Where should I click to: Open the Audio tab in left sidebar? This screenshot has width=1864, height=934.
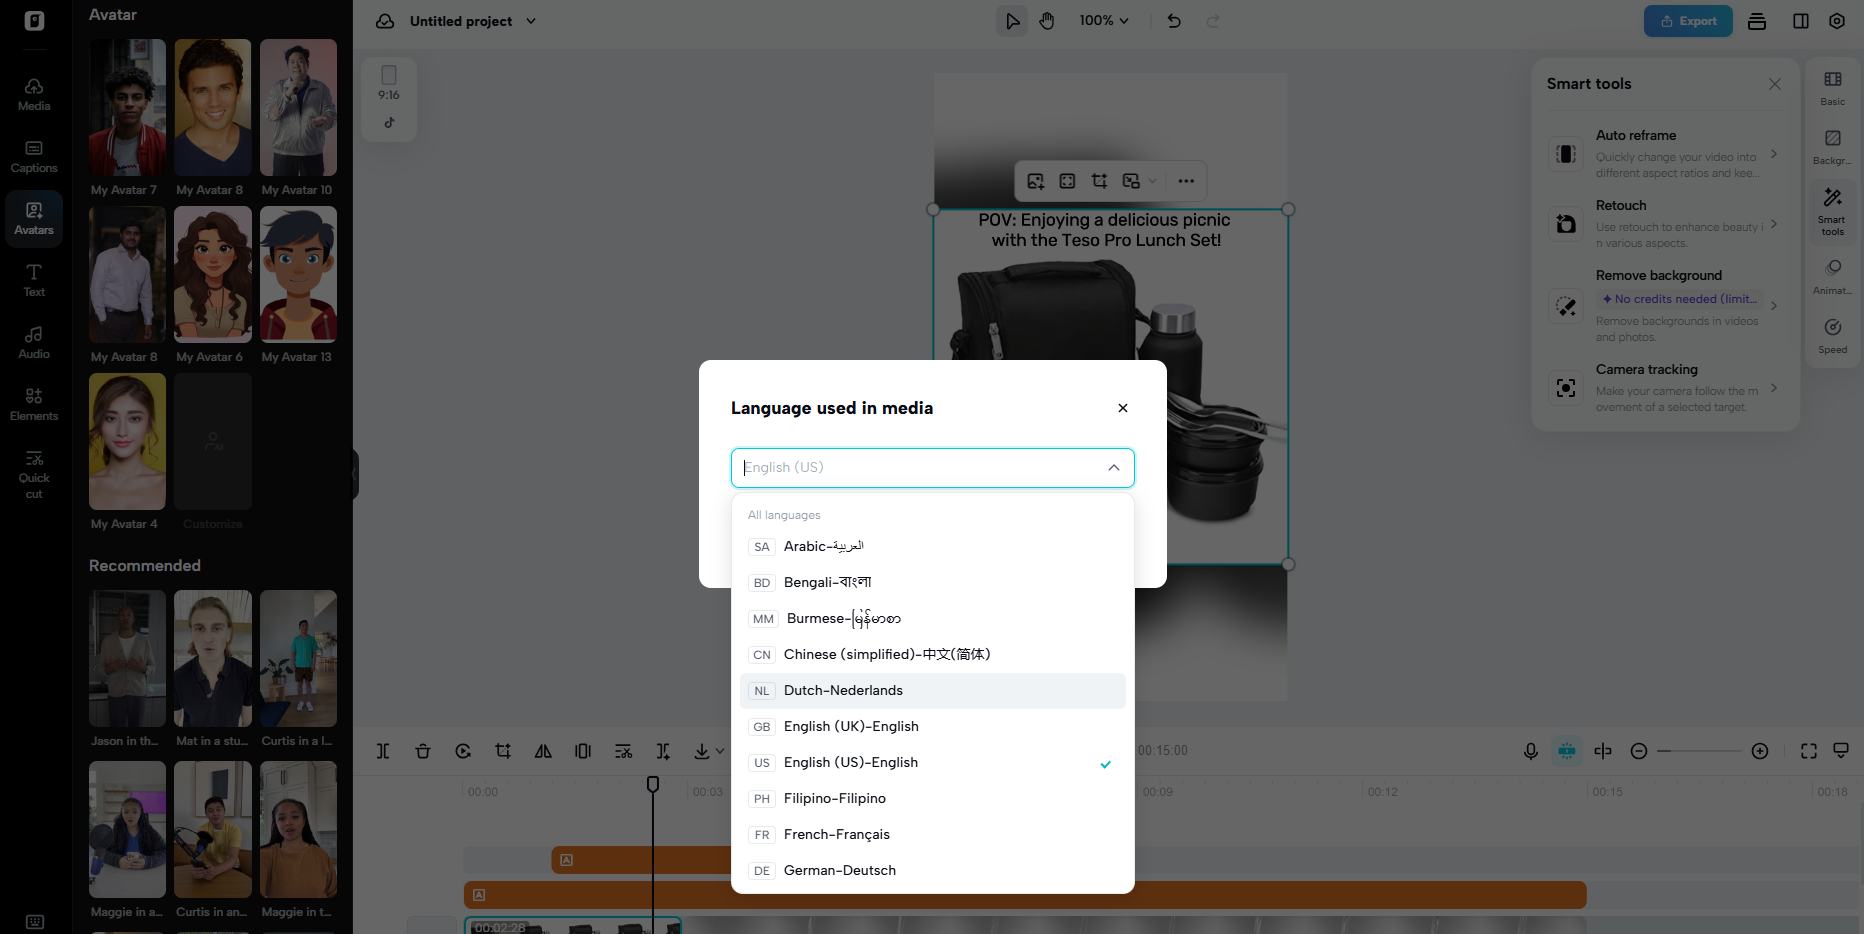[x=34, y=342]
